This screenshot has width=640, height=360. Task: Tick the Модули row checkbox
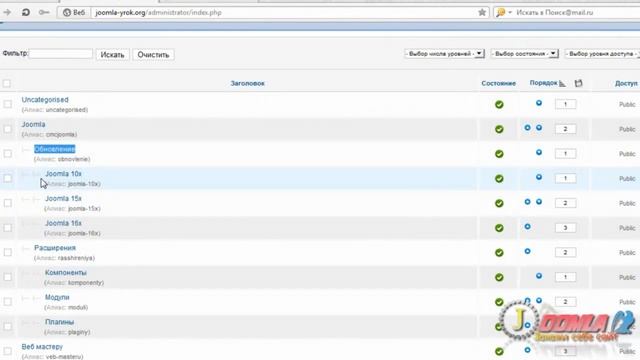(x=7, y=302)
